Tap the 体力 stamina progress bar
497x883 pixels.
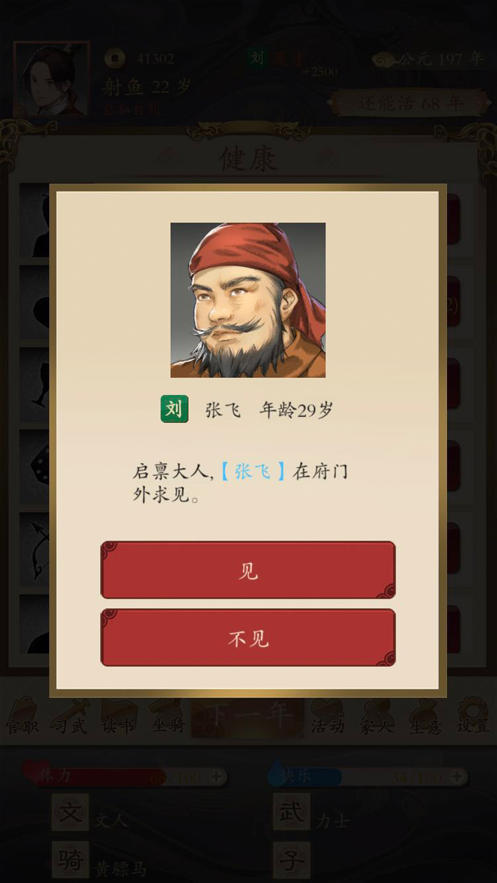[124, 777]
